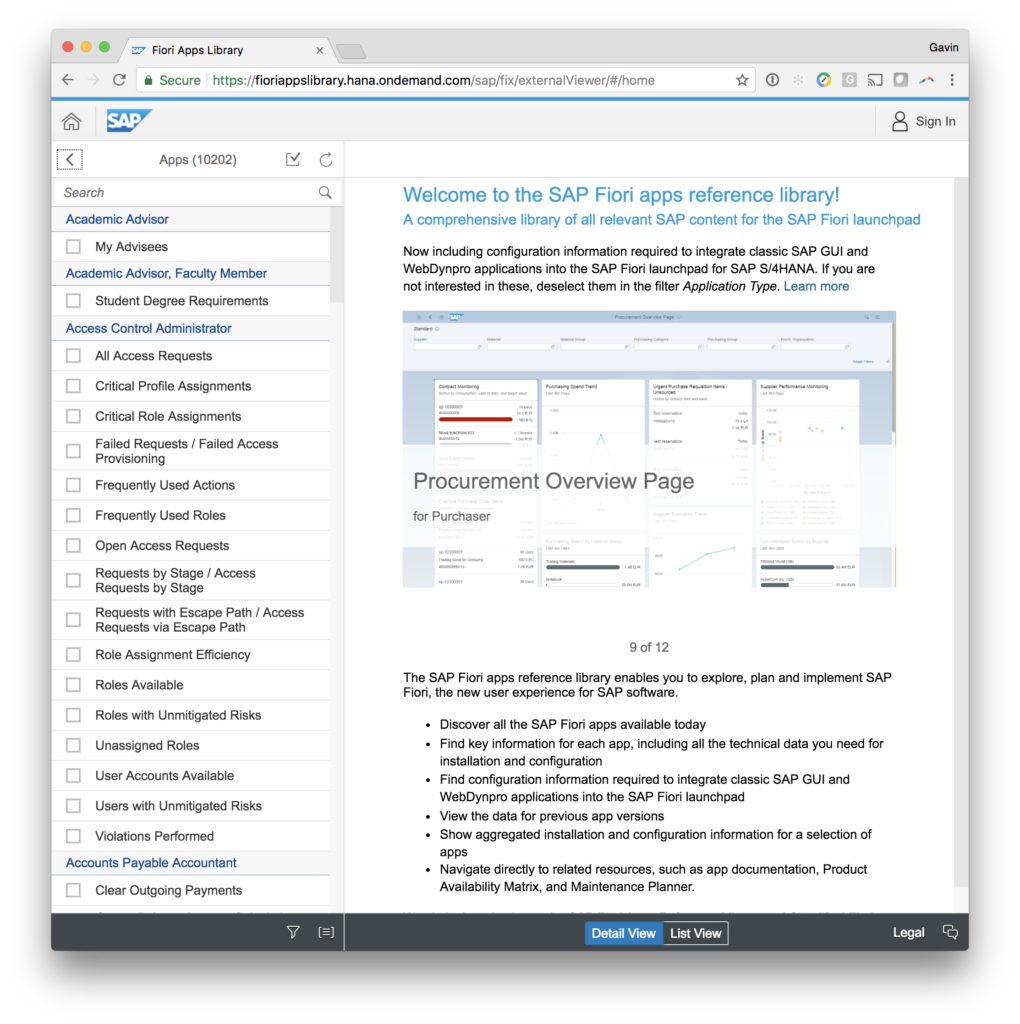Screen dimensions: 1020x1024
Task: Click the multi-select checkmark icon
Action: tap(293, 159)
